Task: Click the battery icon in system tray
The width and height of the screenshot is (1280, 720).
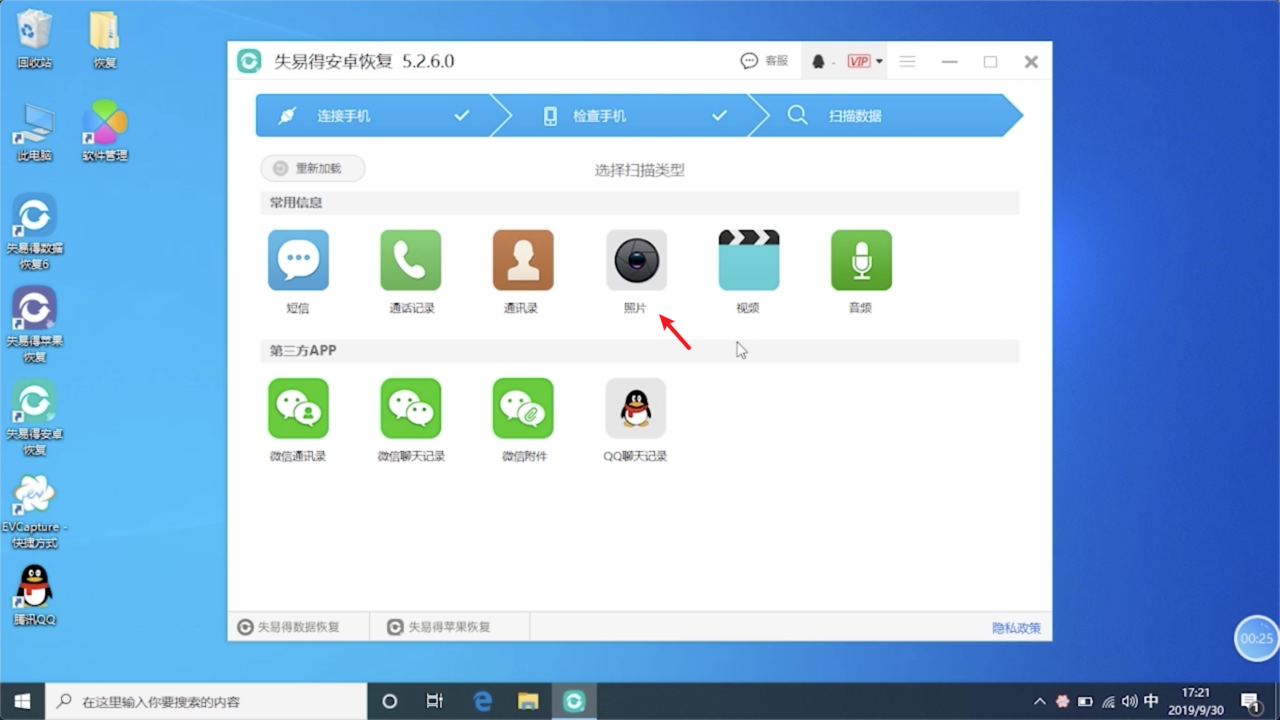Action: coord(1085,701)
